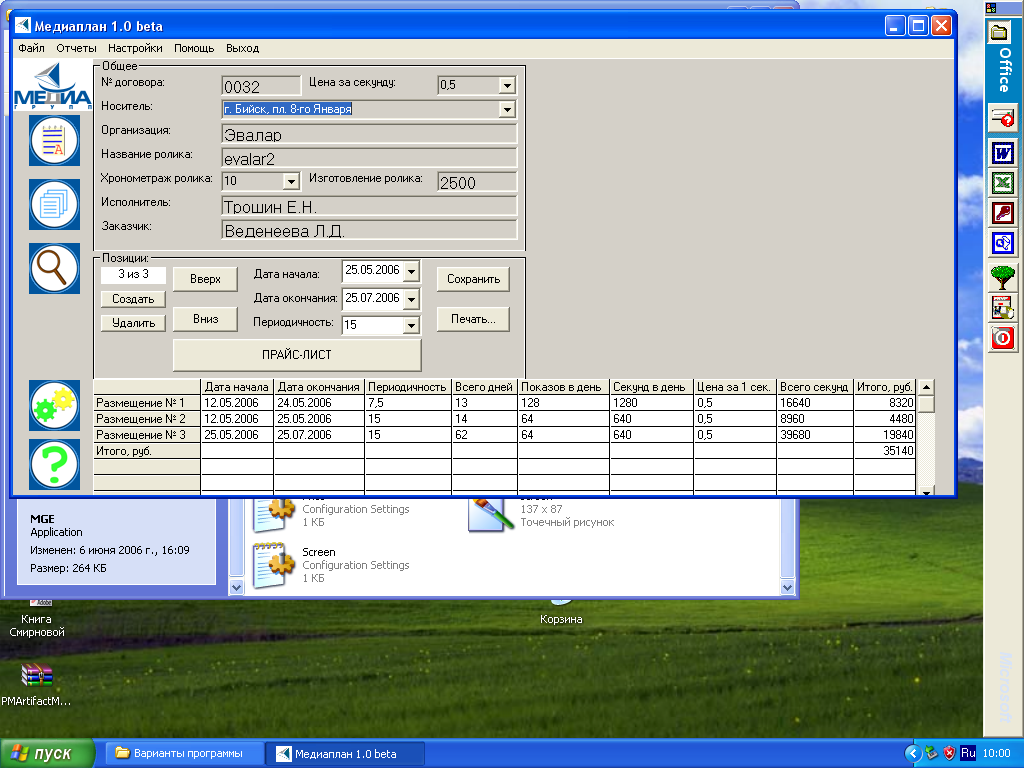Open settings via the gears icon
The width and height of the screenshot is (1024, 768).
tap(54, 405)
